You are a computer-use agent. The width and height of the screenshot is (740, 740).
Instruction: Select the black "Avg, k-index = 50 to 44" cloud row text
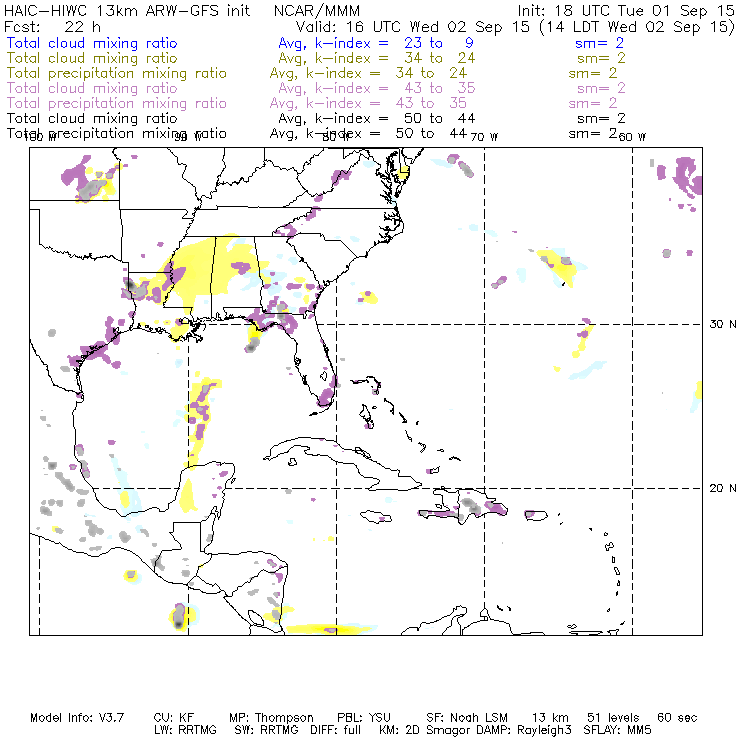click(377, 118)
